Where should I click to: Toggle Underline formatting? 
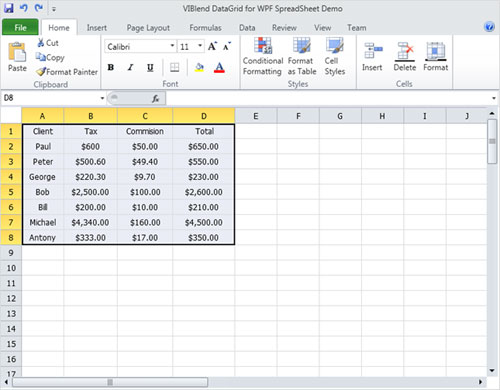(x=150, y=68)
